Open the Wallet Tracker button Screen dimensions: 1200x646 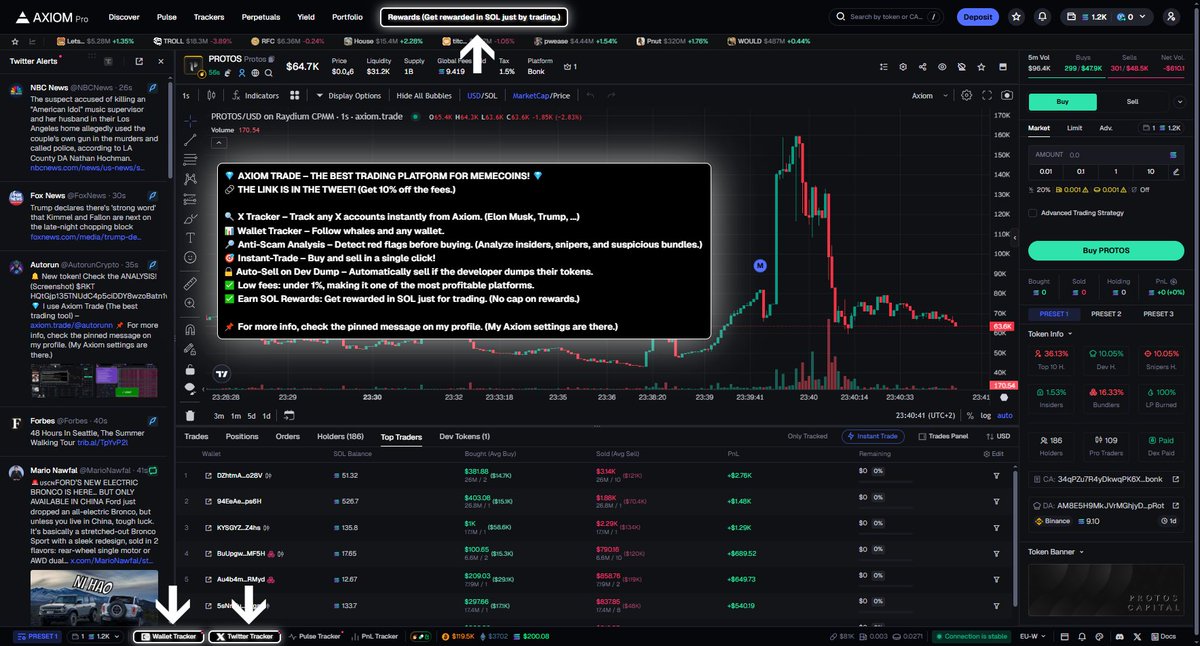pos(168,636)
